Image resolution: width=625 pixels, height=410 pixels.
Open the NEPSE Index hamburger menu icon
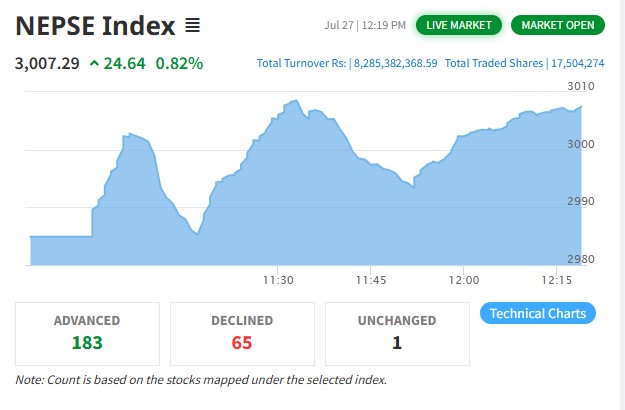tap(193, 25)
